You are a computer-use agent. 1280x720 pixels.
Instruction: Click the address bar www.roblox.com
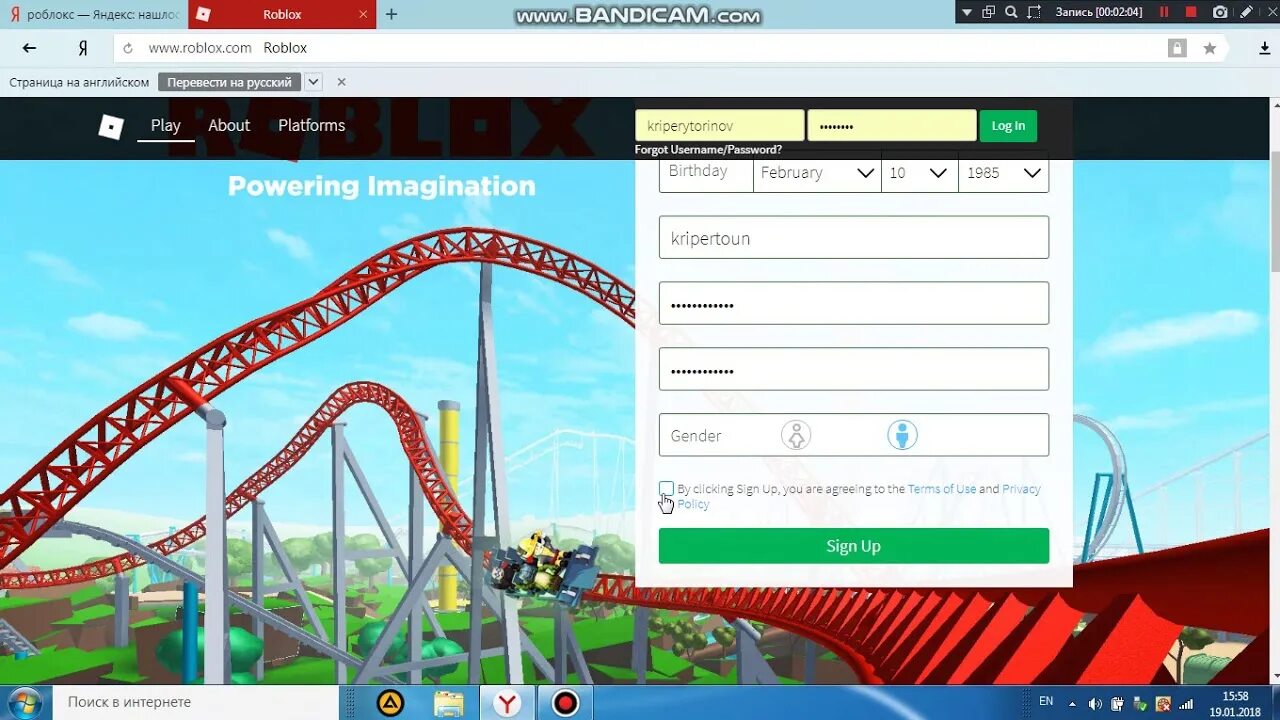tap(640, 48)
